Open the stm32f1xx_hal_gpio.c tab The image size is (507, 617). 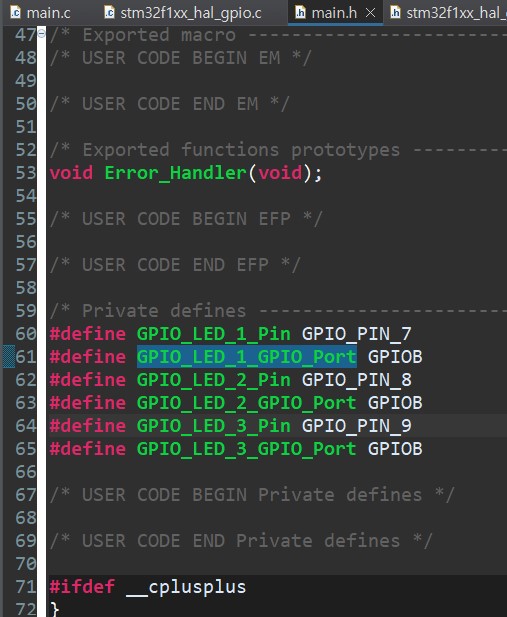183,13
